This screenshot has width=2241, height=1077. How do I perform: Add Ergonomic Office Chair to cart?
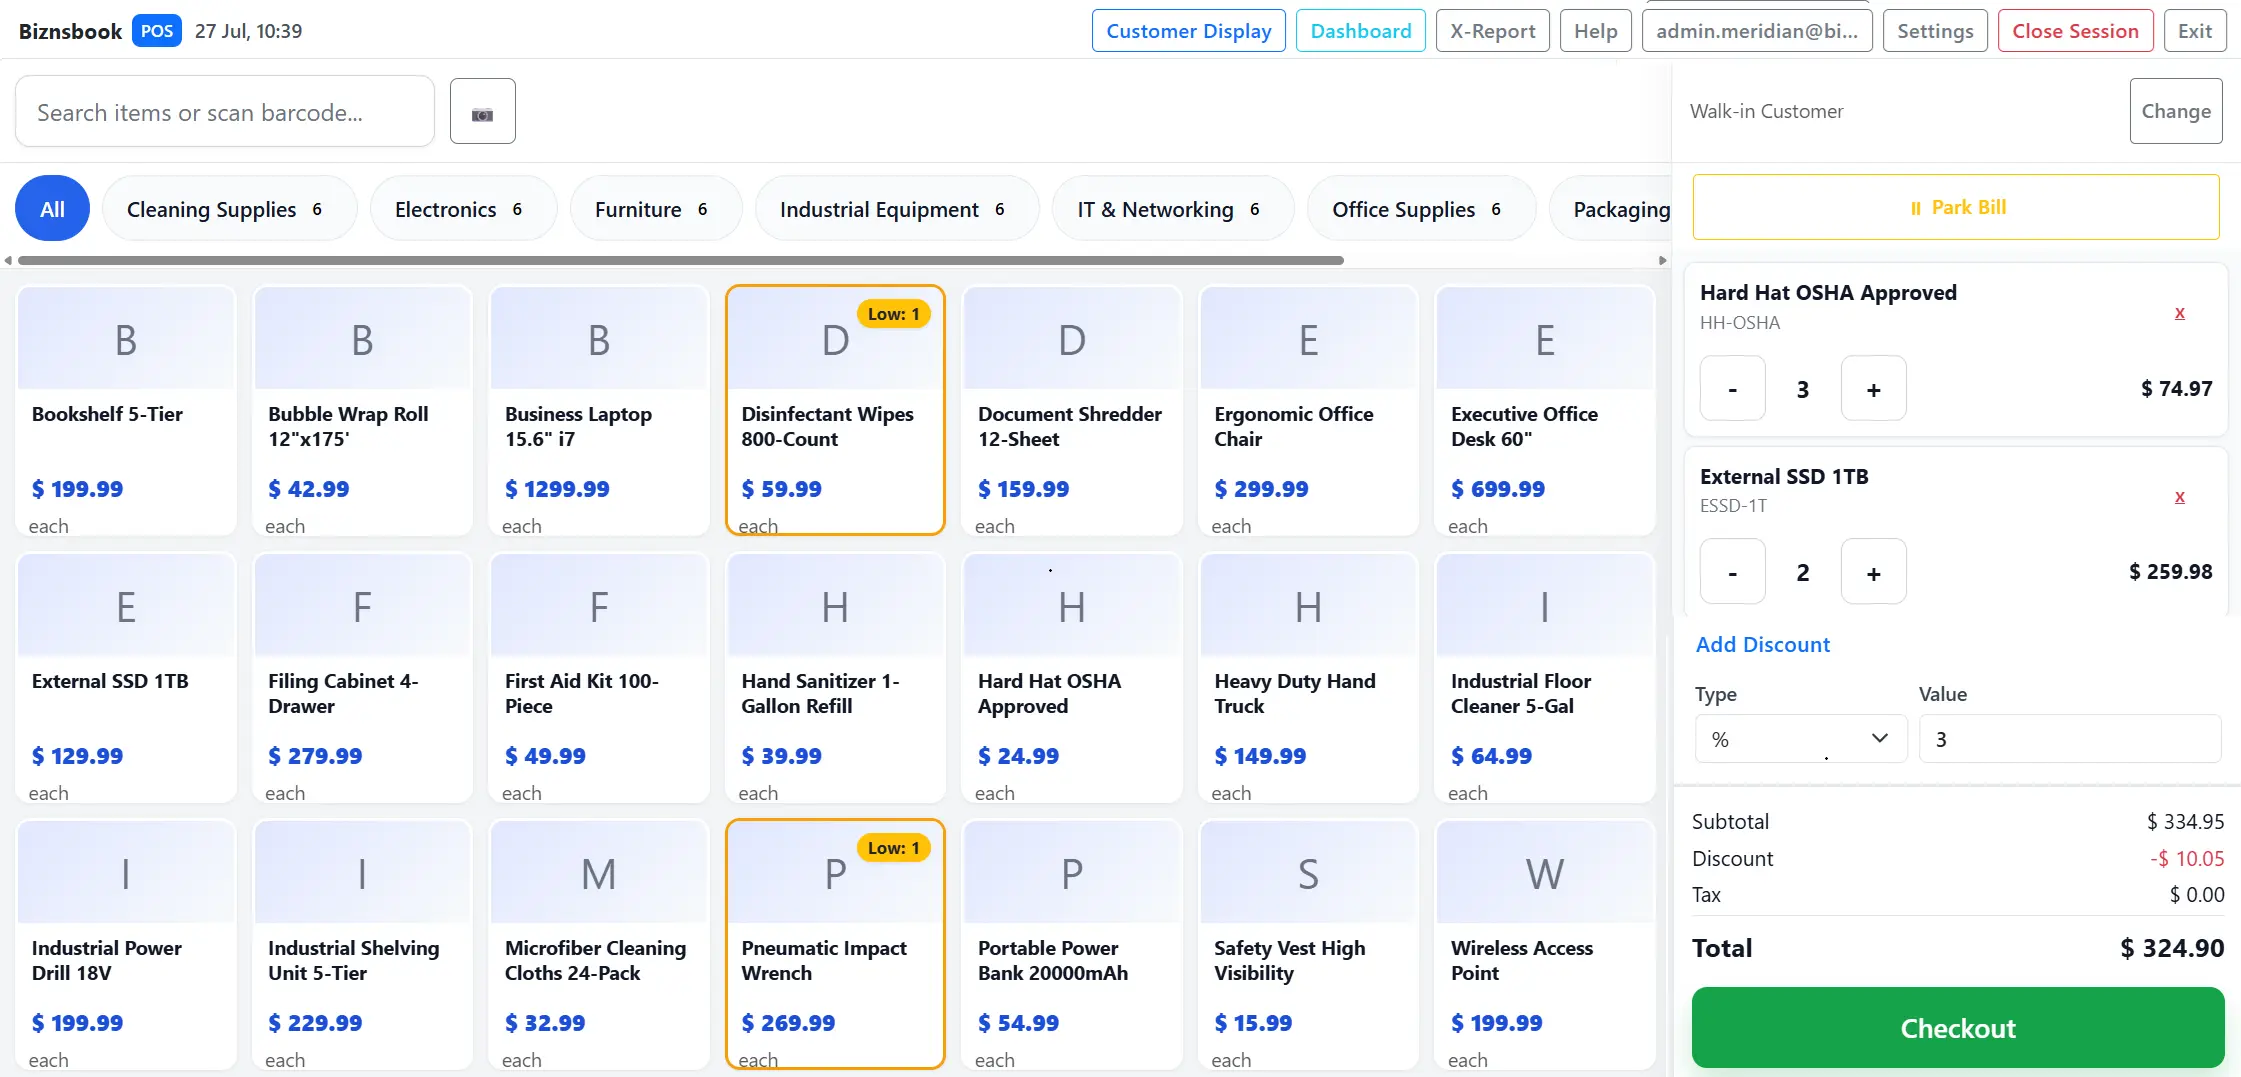tap(1308, 411)
